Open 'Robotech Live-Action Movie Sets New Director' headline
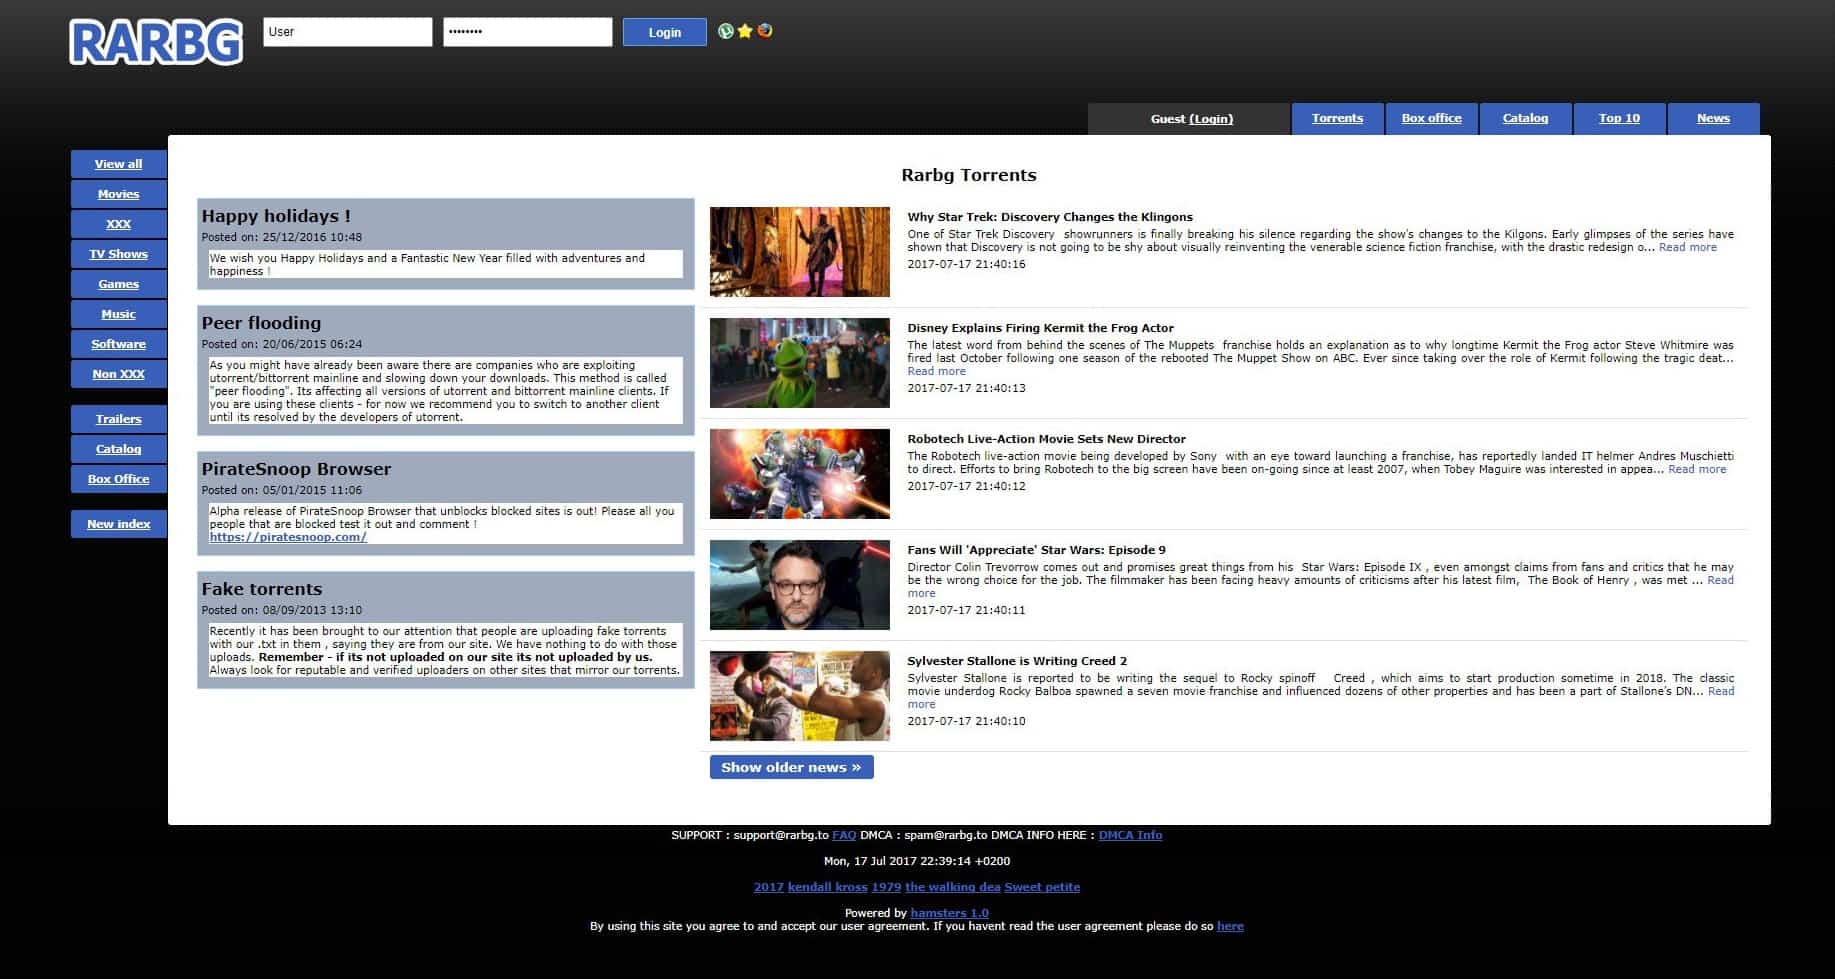1835x979 pixels. (1047, 439)
